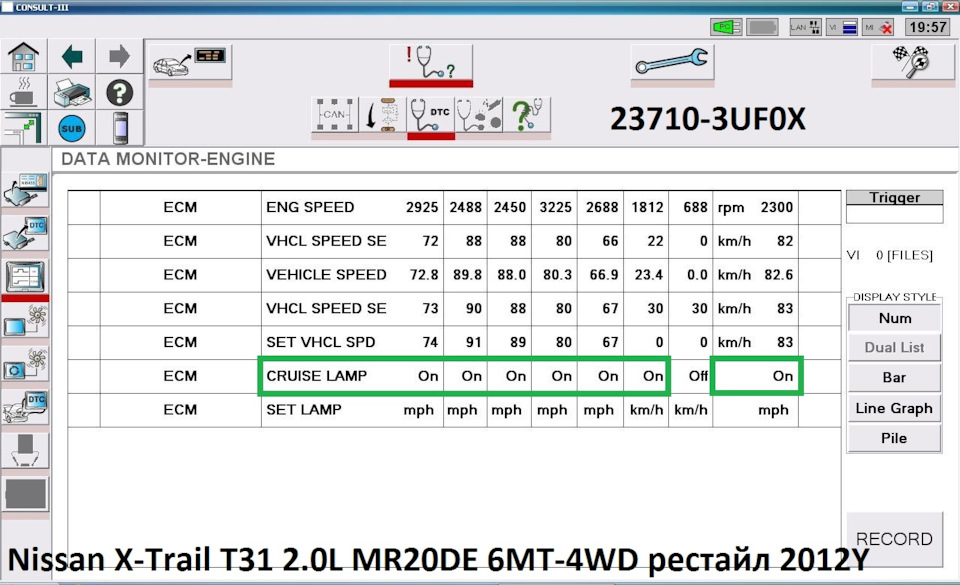Image resolution: width=960 pixels, height=585 pixels.
Task: Click the handheld device icon
Action: 121,128
